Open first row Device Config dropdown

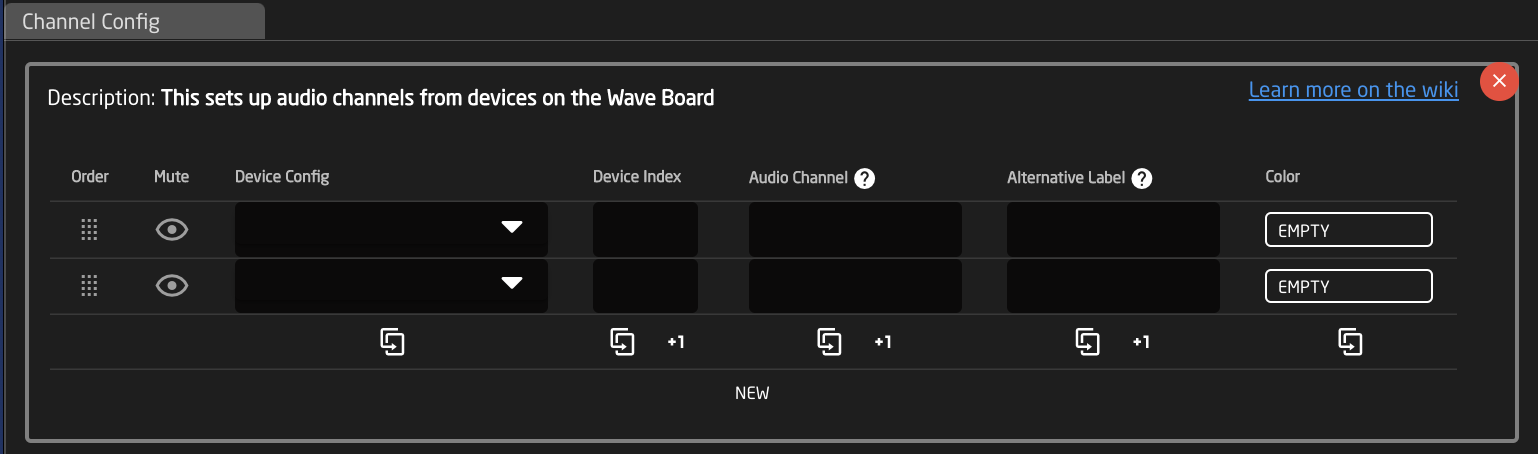coord(391,229)
